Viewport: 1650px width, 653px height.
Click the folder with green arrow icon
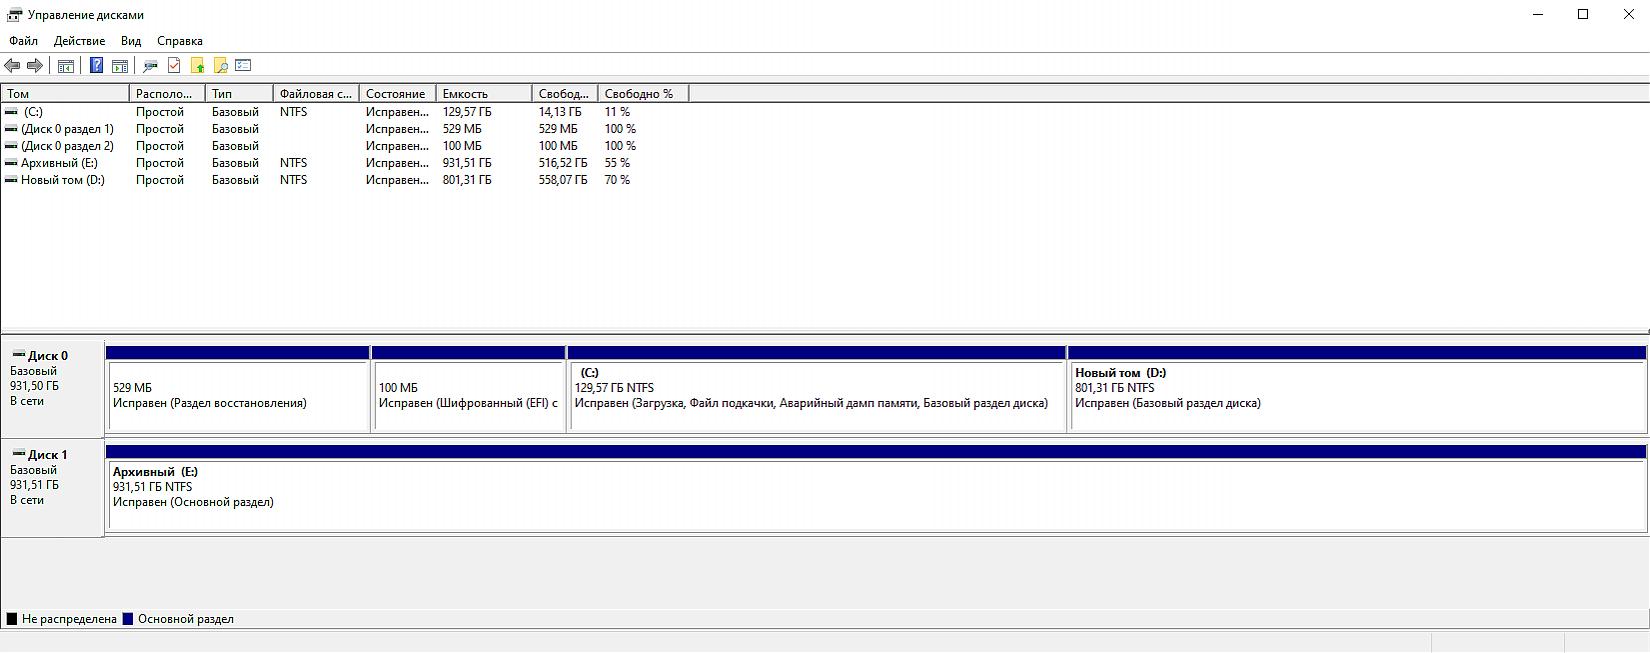coord(197,66)
